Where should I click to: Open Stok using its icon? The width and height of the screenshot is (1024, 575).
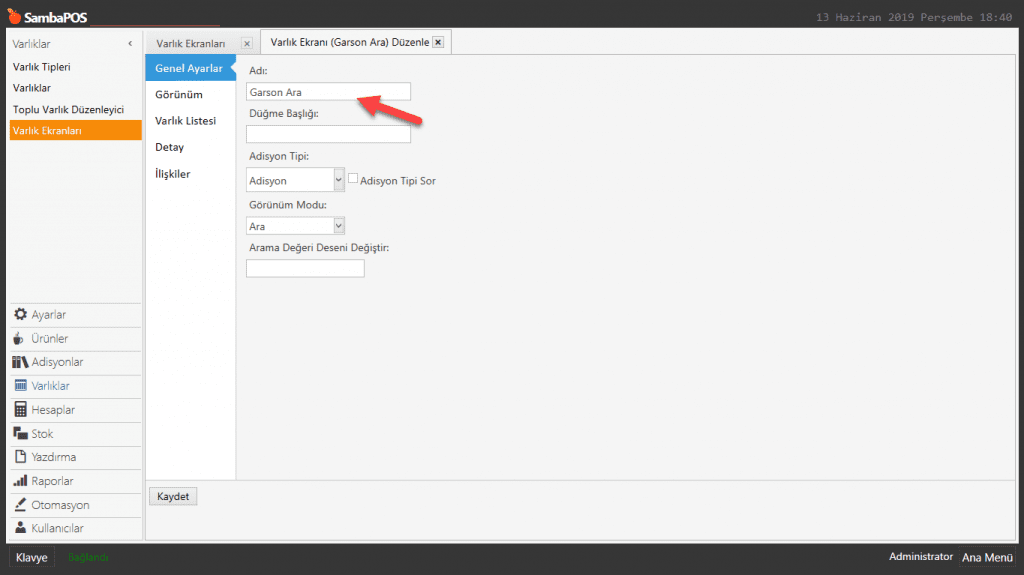20,434
